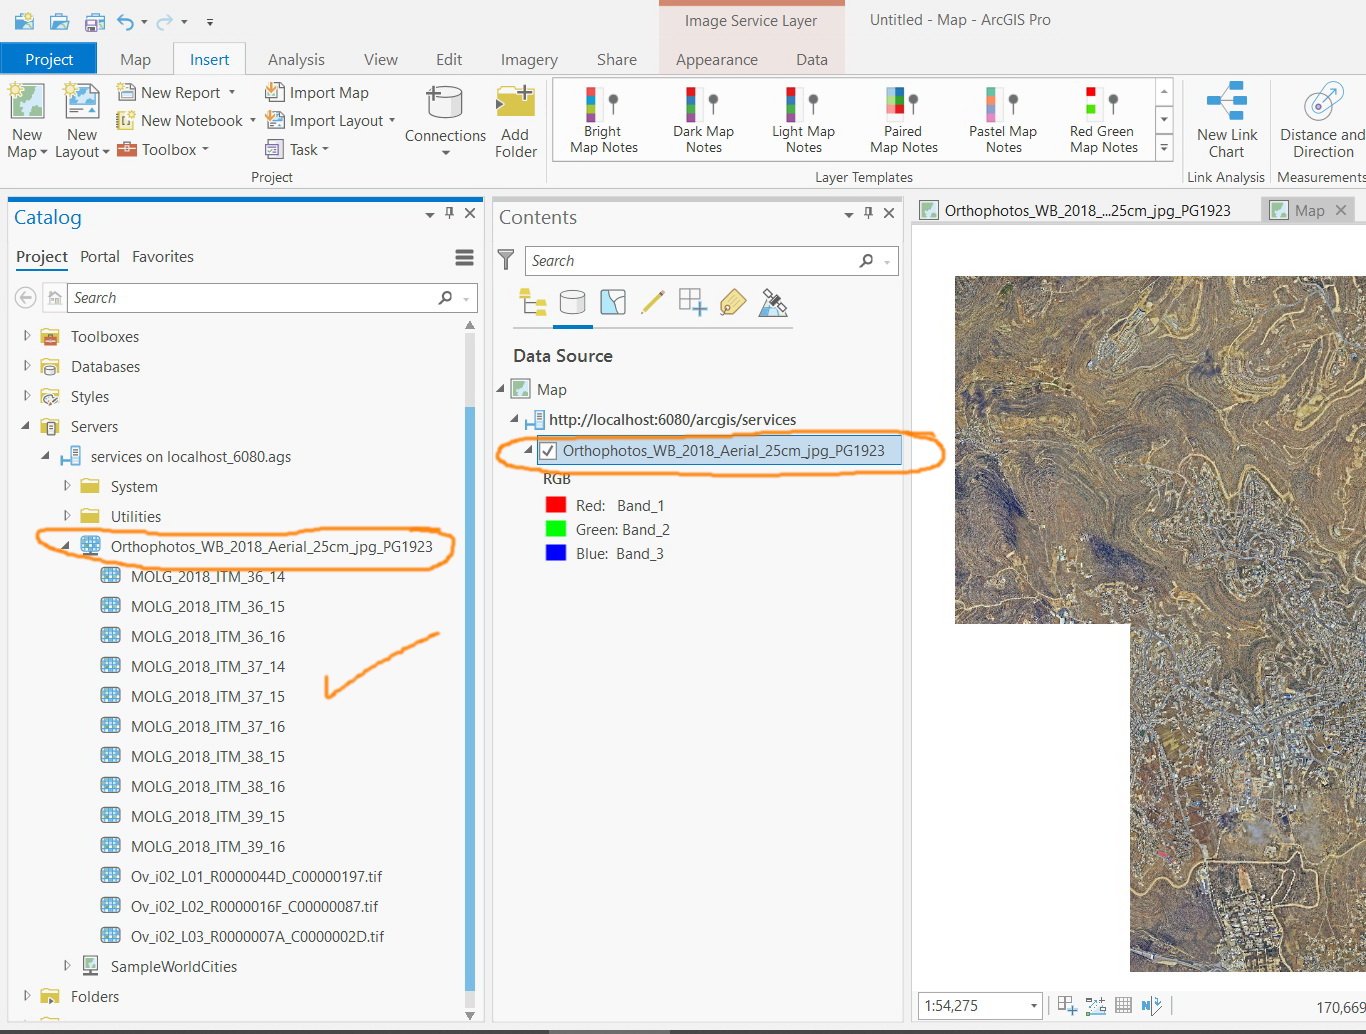
Task: Expand the SampleWorldCities service
Action: pyautogui.click(x=67, y=966)
